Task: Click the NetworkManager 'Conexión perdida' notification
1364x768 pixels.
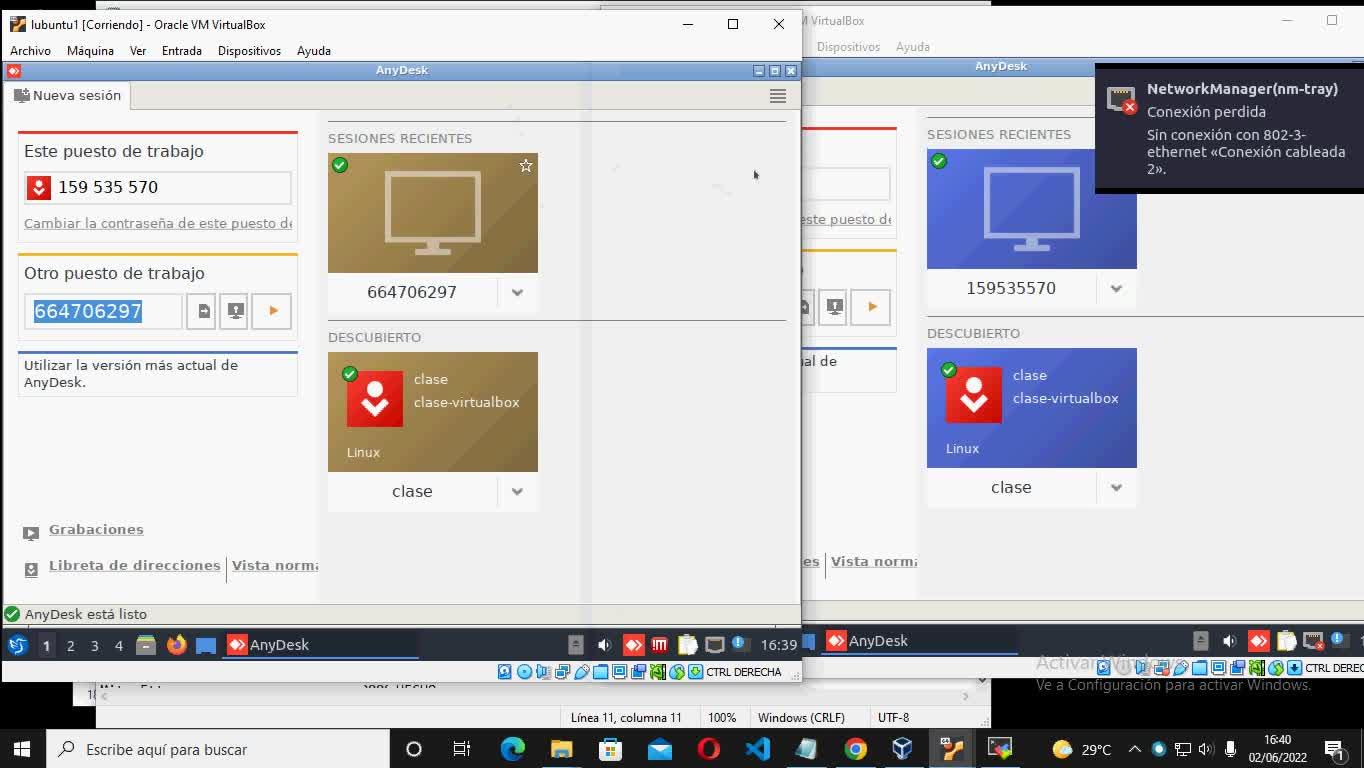Action: [x=1230, y=128]
